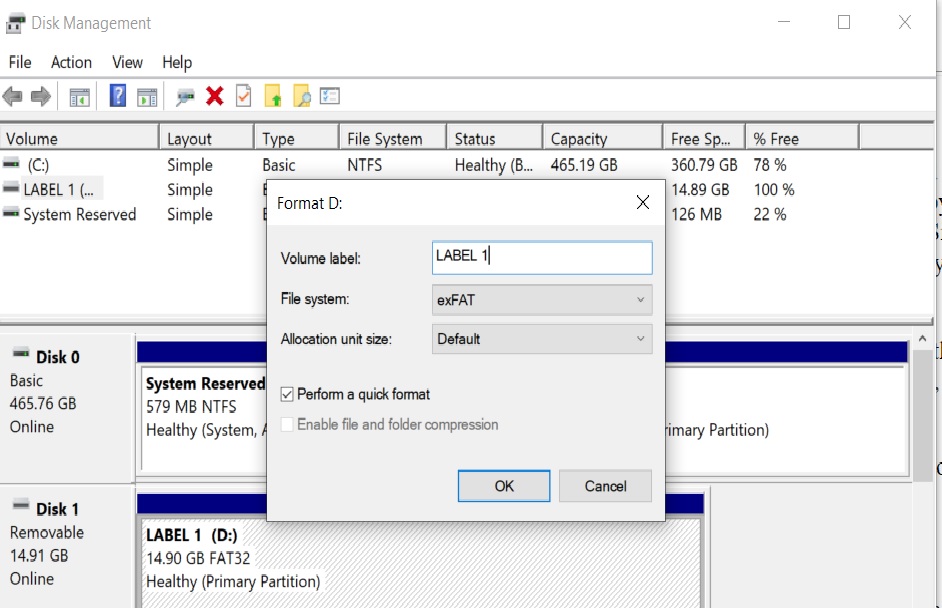
Task: Click Cancel in Format dialog
Action: pyautogui.click(x=605, y=486)
